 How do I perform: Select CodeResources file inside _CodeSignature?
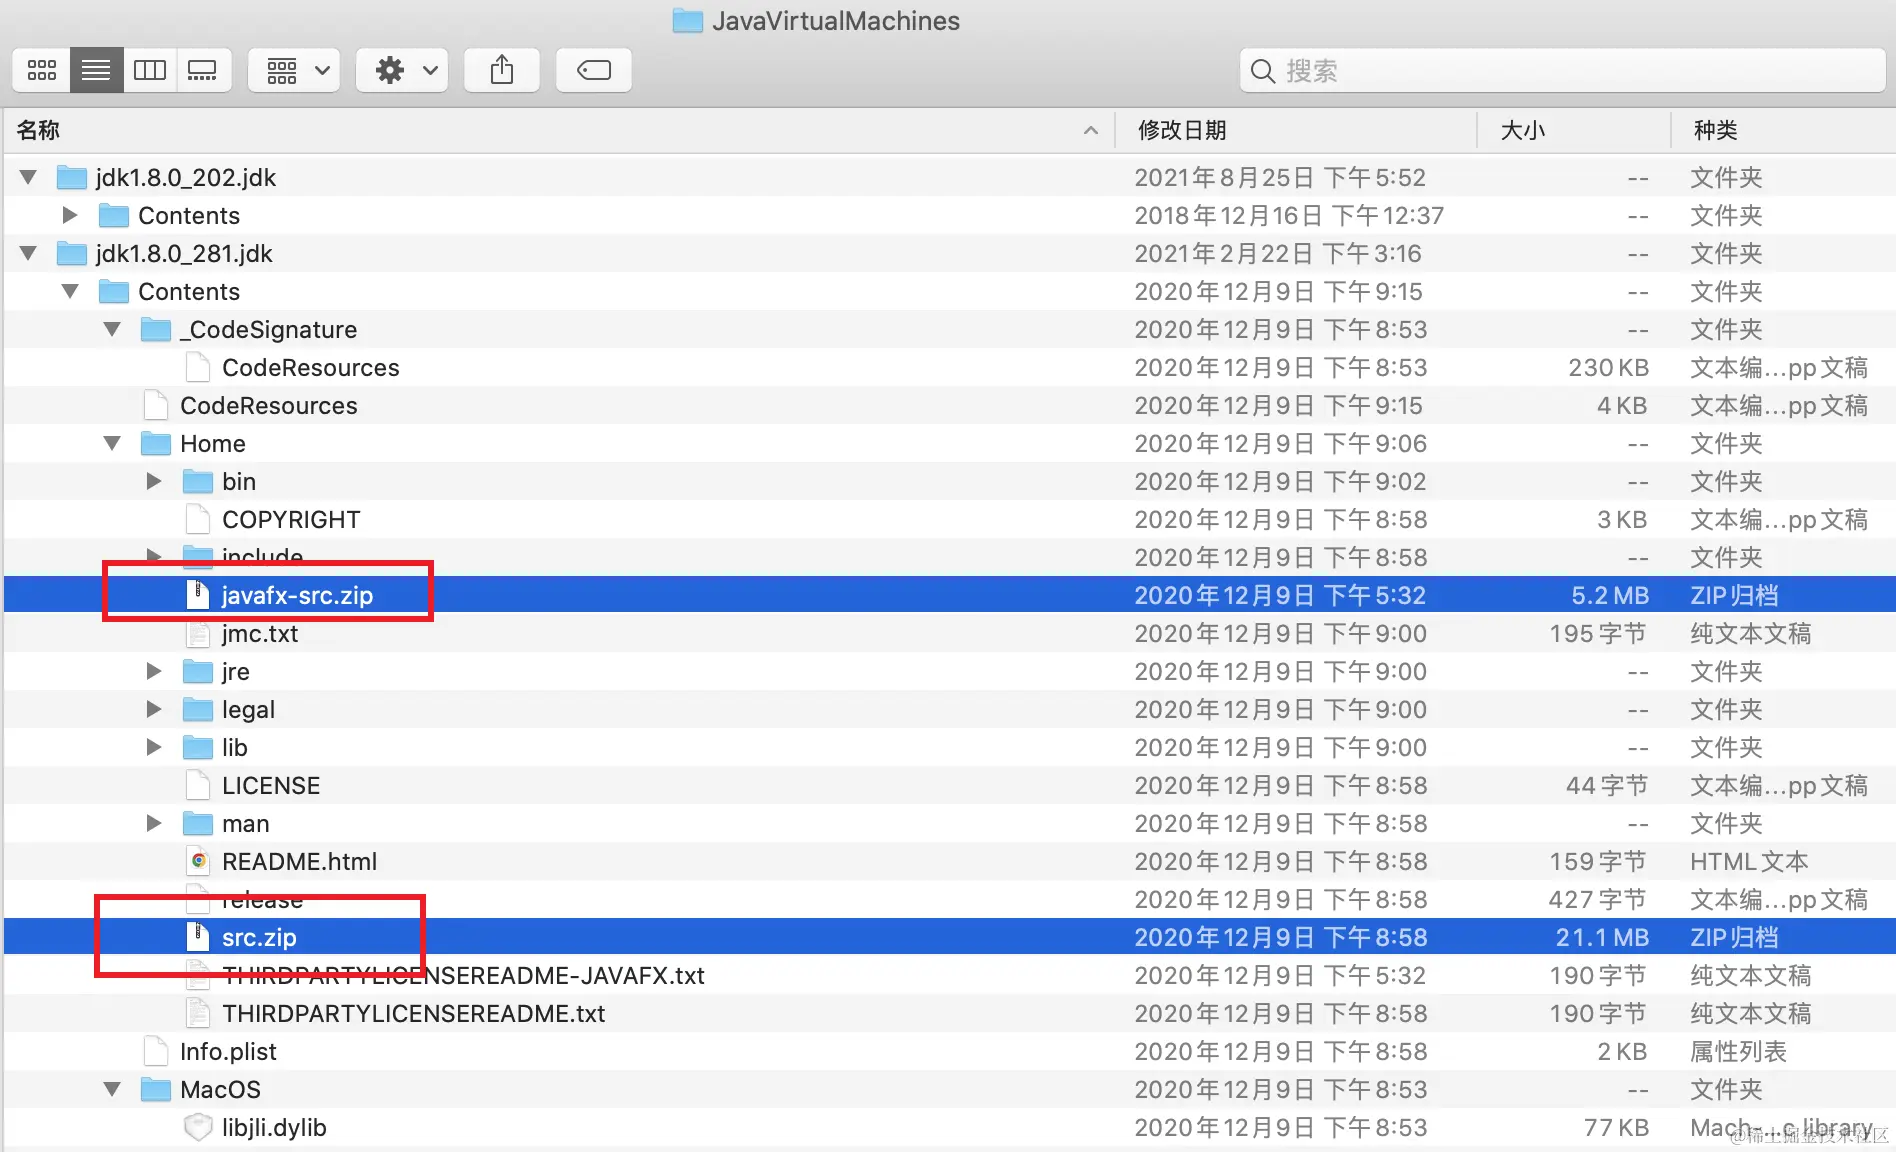tap(310, 367)
